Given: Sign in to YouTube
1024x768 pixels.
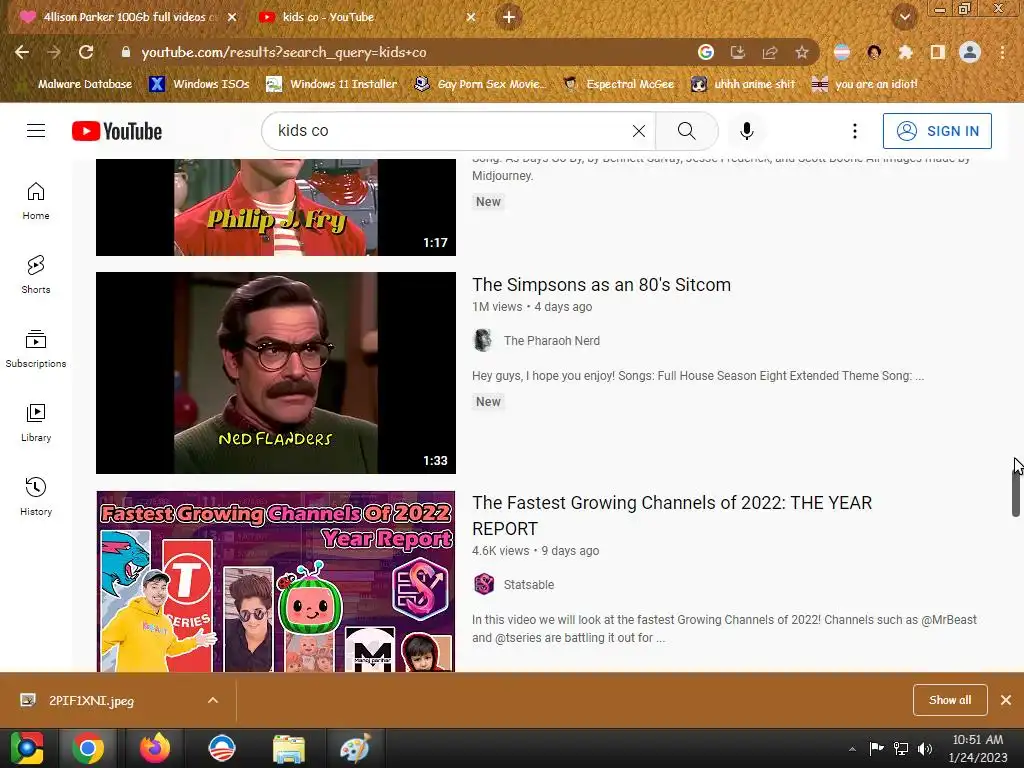Looking at the screenshot, I should pos(936,131).
